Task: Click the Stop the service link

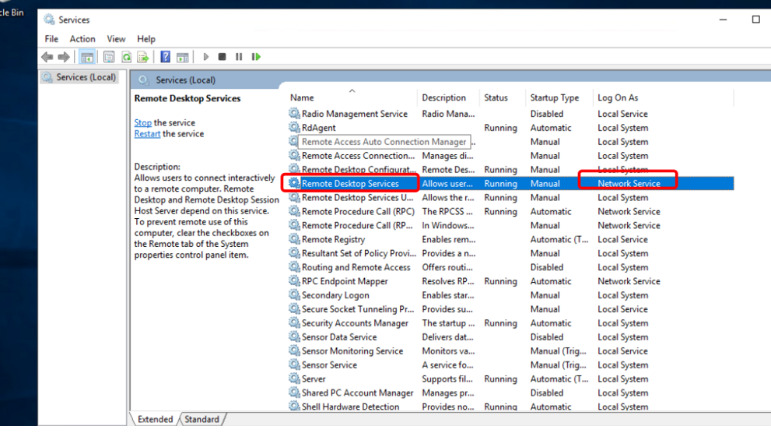Action: pyautogui.click(x=143, y=122)
